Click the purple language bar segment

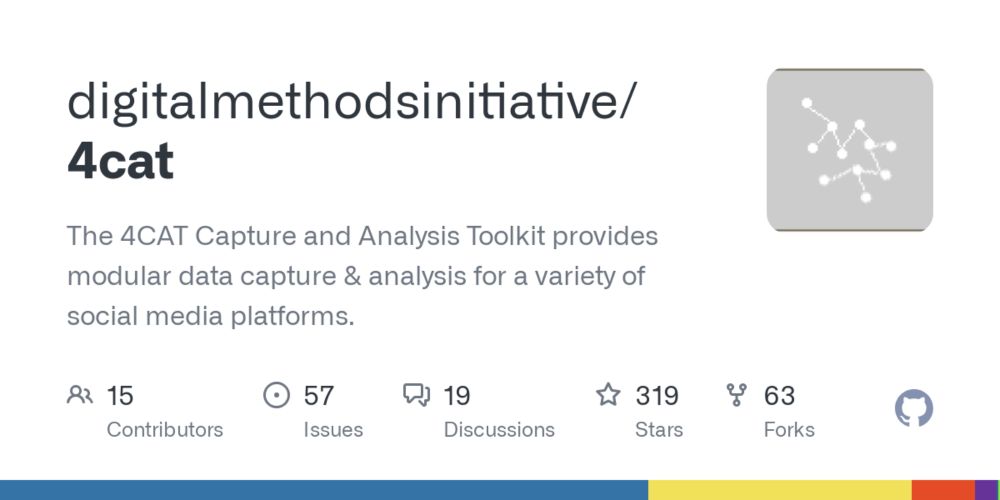point(986,490)
